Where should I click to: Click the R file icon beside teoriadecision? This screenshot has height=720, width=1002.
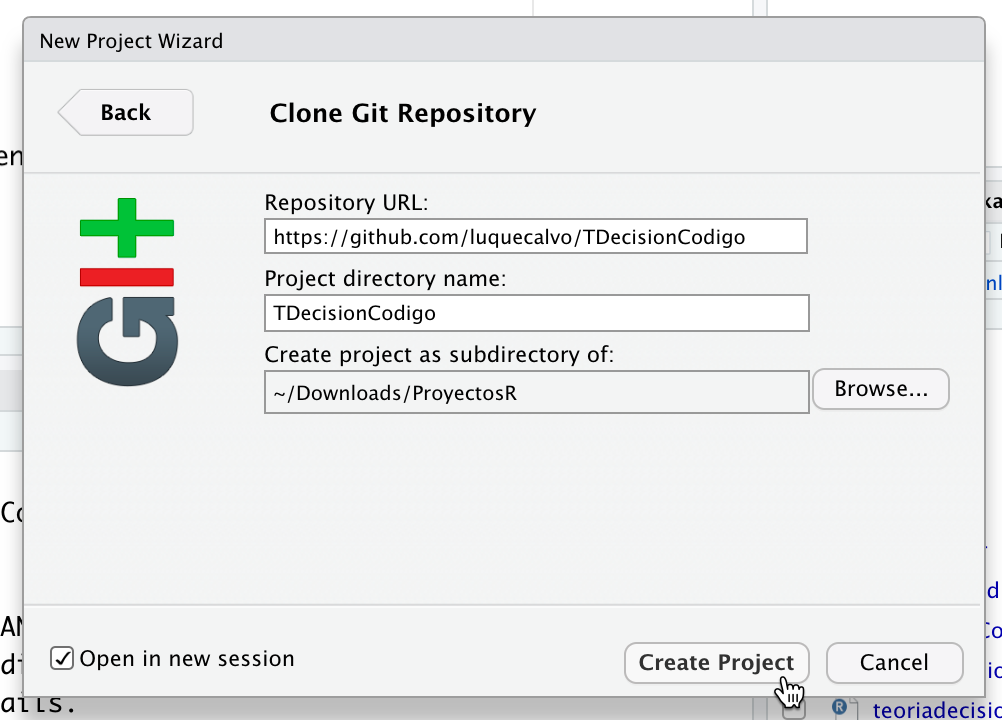point(839,708)
